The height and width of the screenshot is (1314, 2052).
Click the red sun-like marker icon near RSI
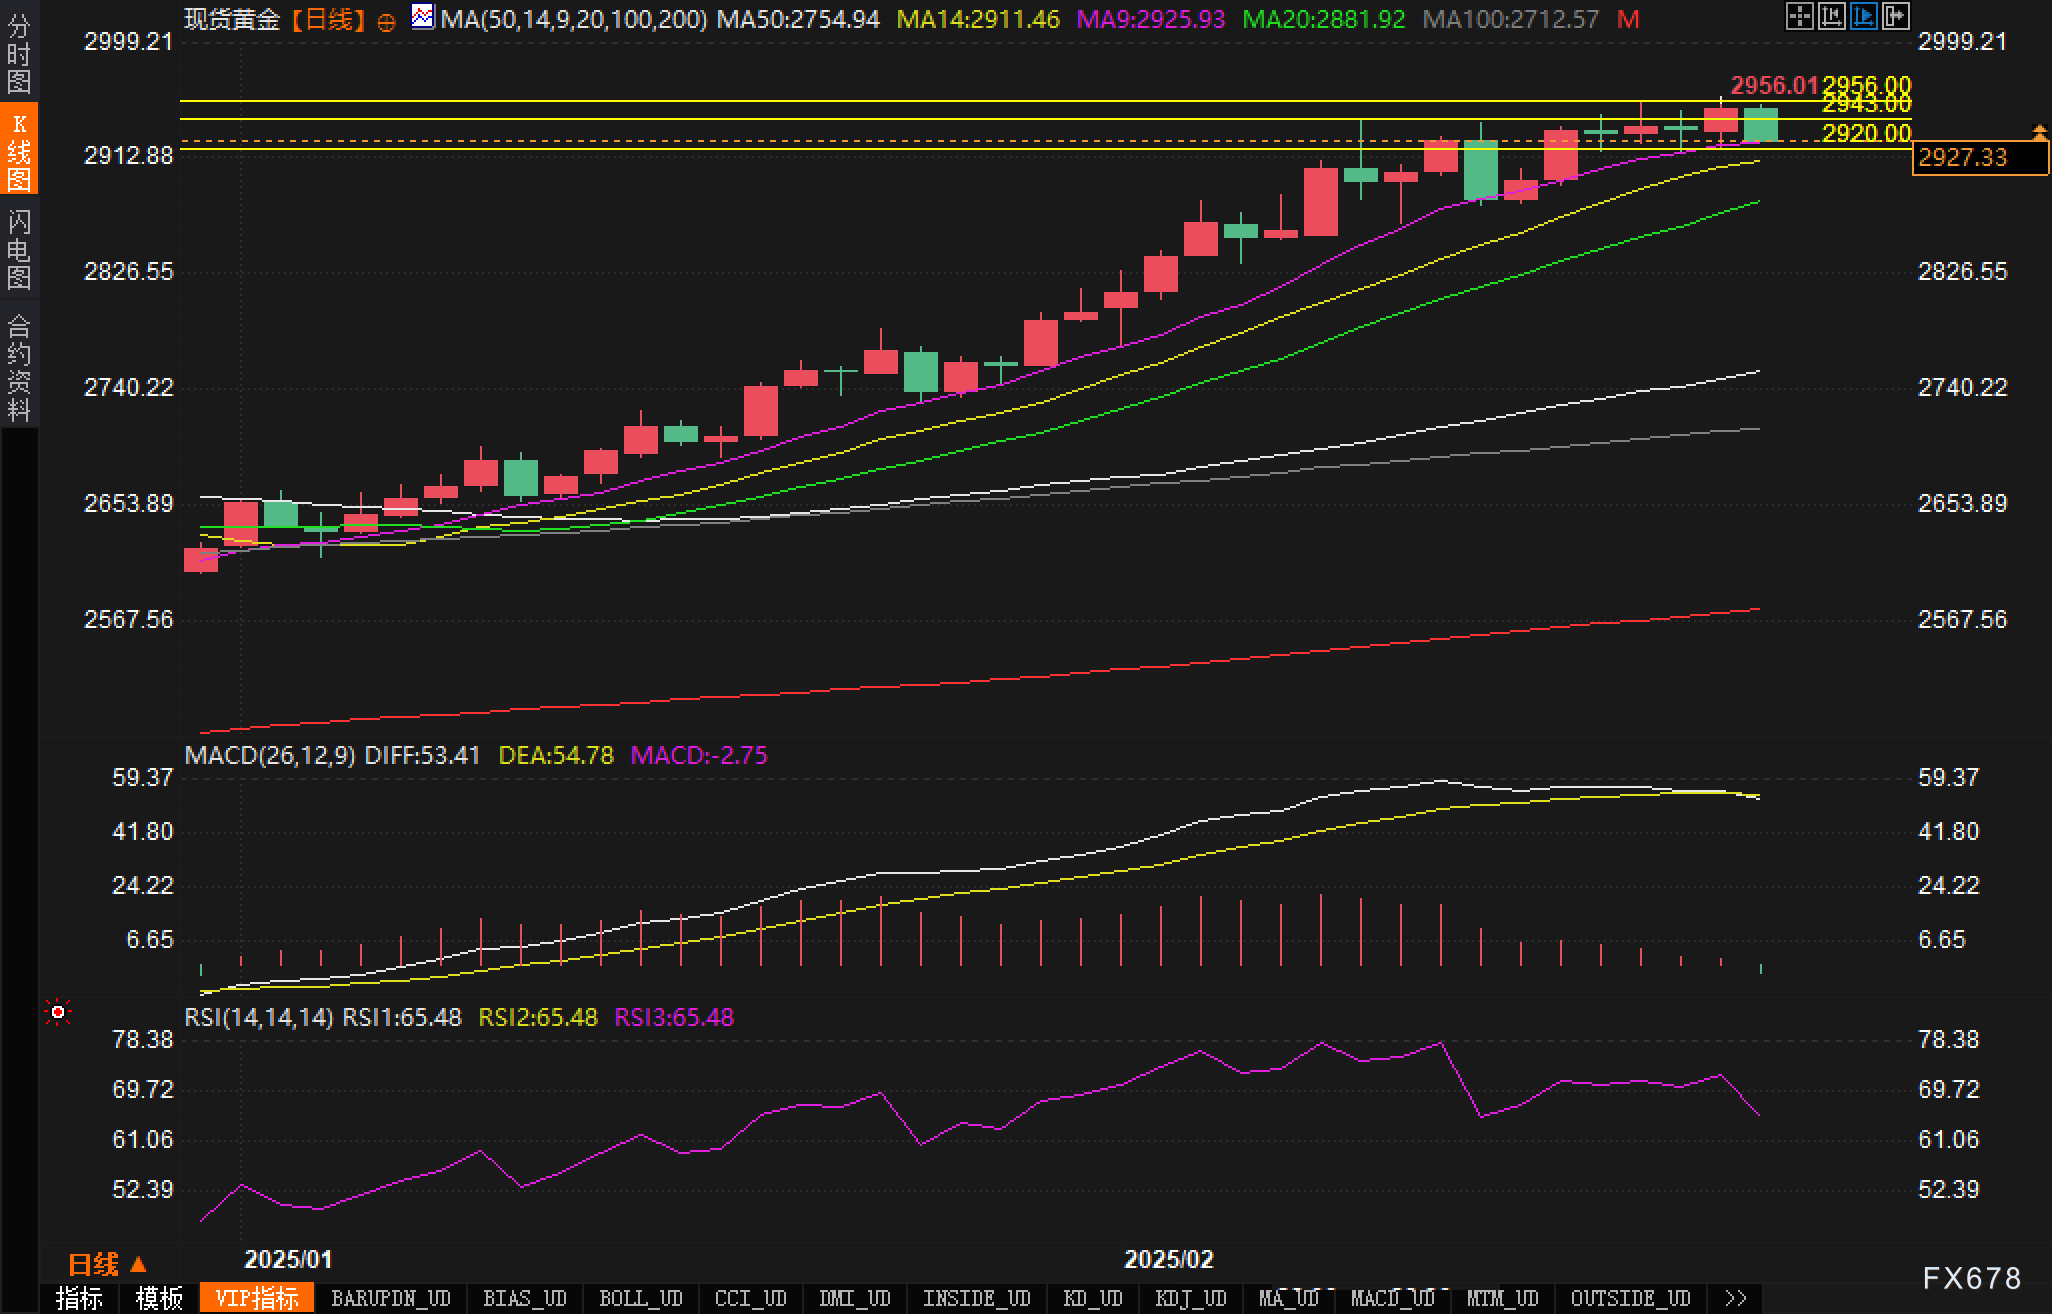click(x=58, y=1013)
